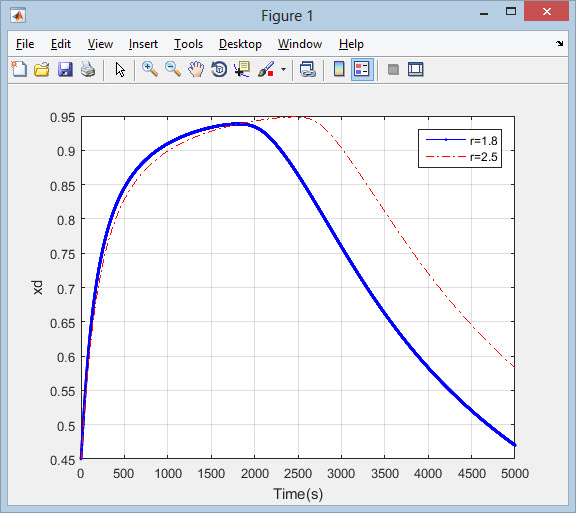Open a file with the folder icon
The height and width of the screenshot is (513, 576).
click(x=42, y=69)
